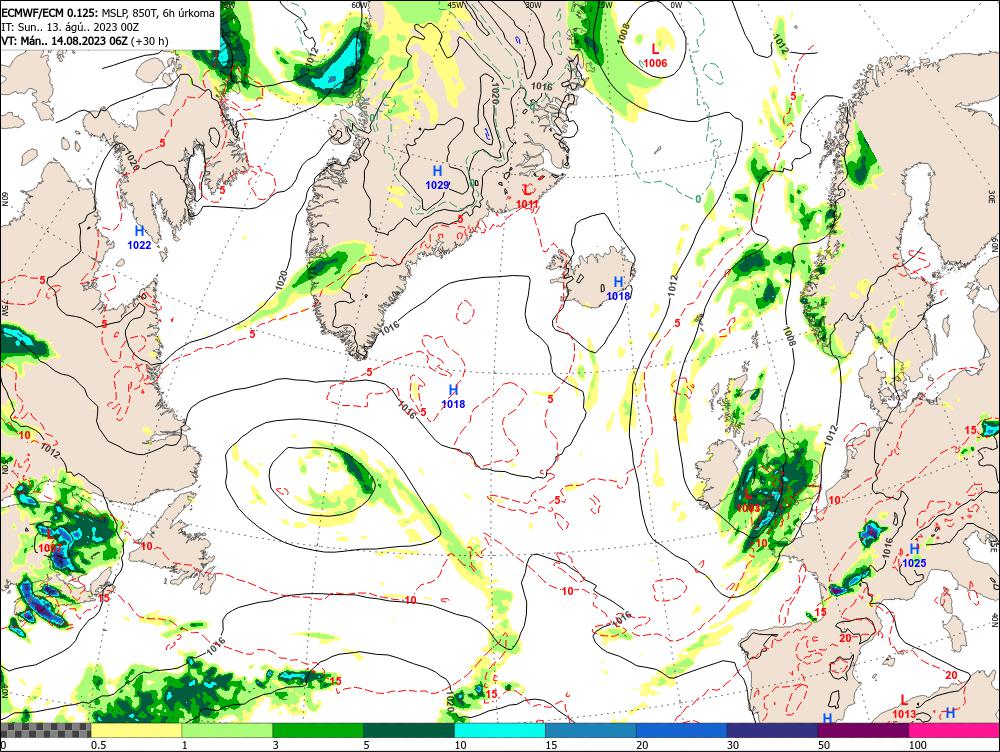Click the legend value '3'
The height and width of the screenshot is (752, 1000).
(x=276, y=745)
